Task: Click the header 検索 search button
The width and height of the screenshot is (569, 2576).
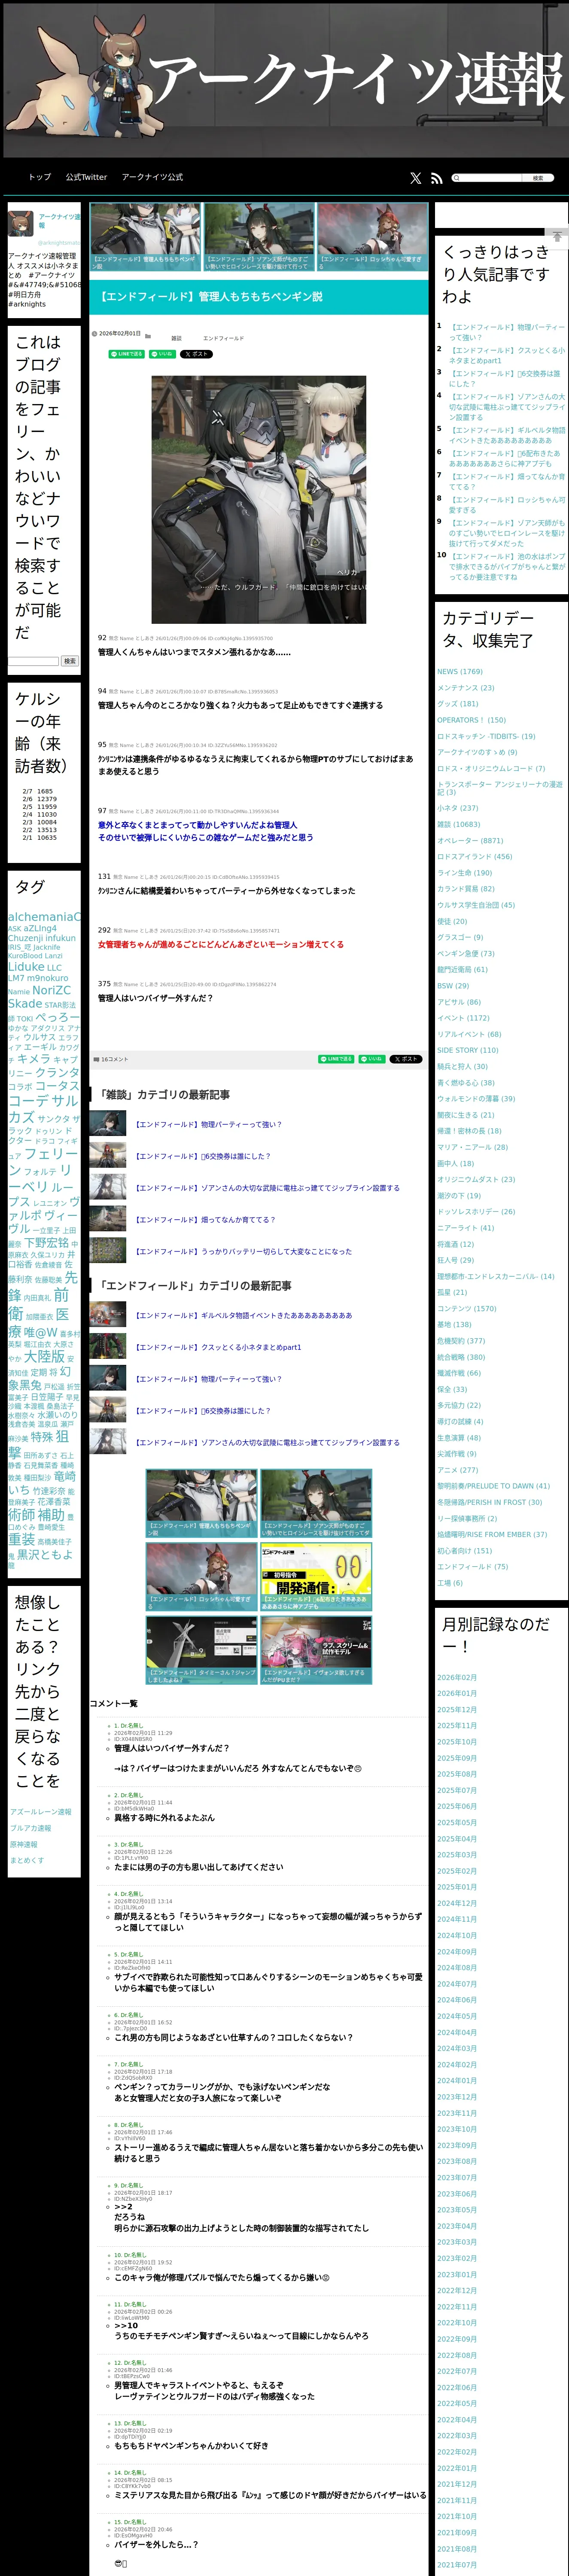Action: pyautogui.click(x=538, y=178)
